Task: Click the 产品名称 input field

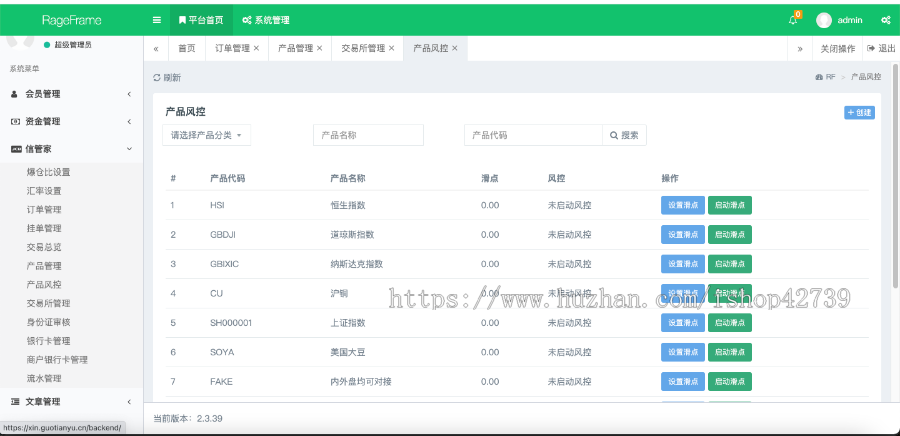Action: (368, 135)
